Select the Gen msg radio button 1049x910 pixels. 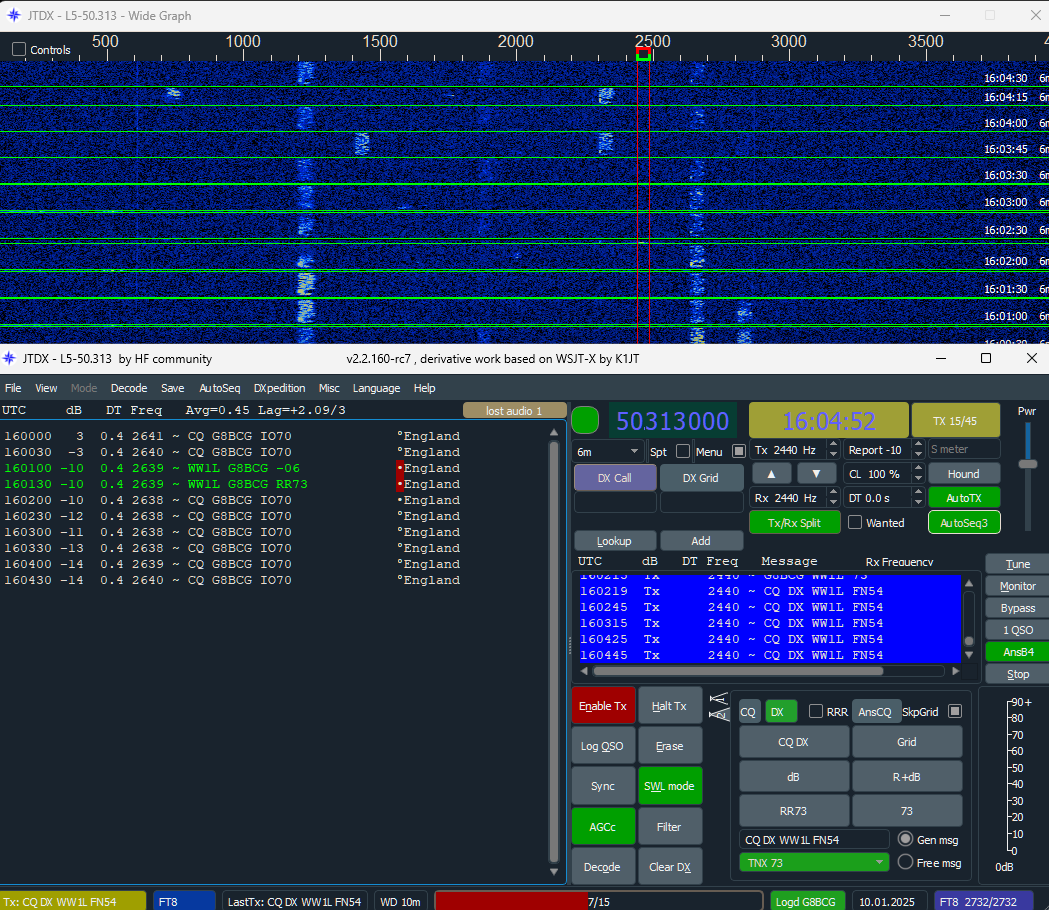coord(905,839)
